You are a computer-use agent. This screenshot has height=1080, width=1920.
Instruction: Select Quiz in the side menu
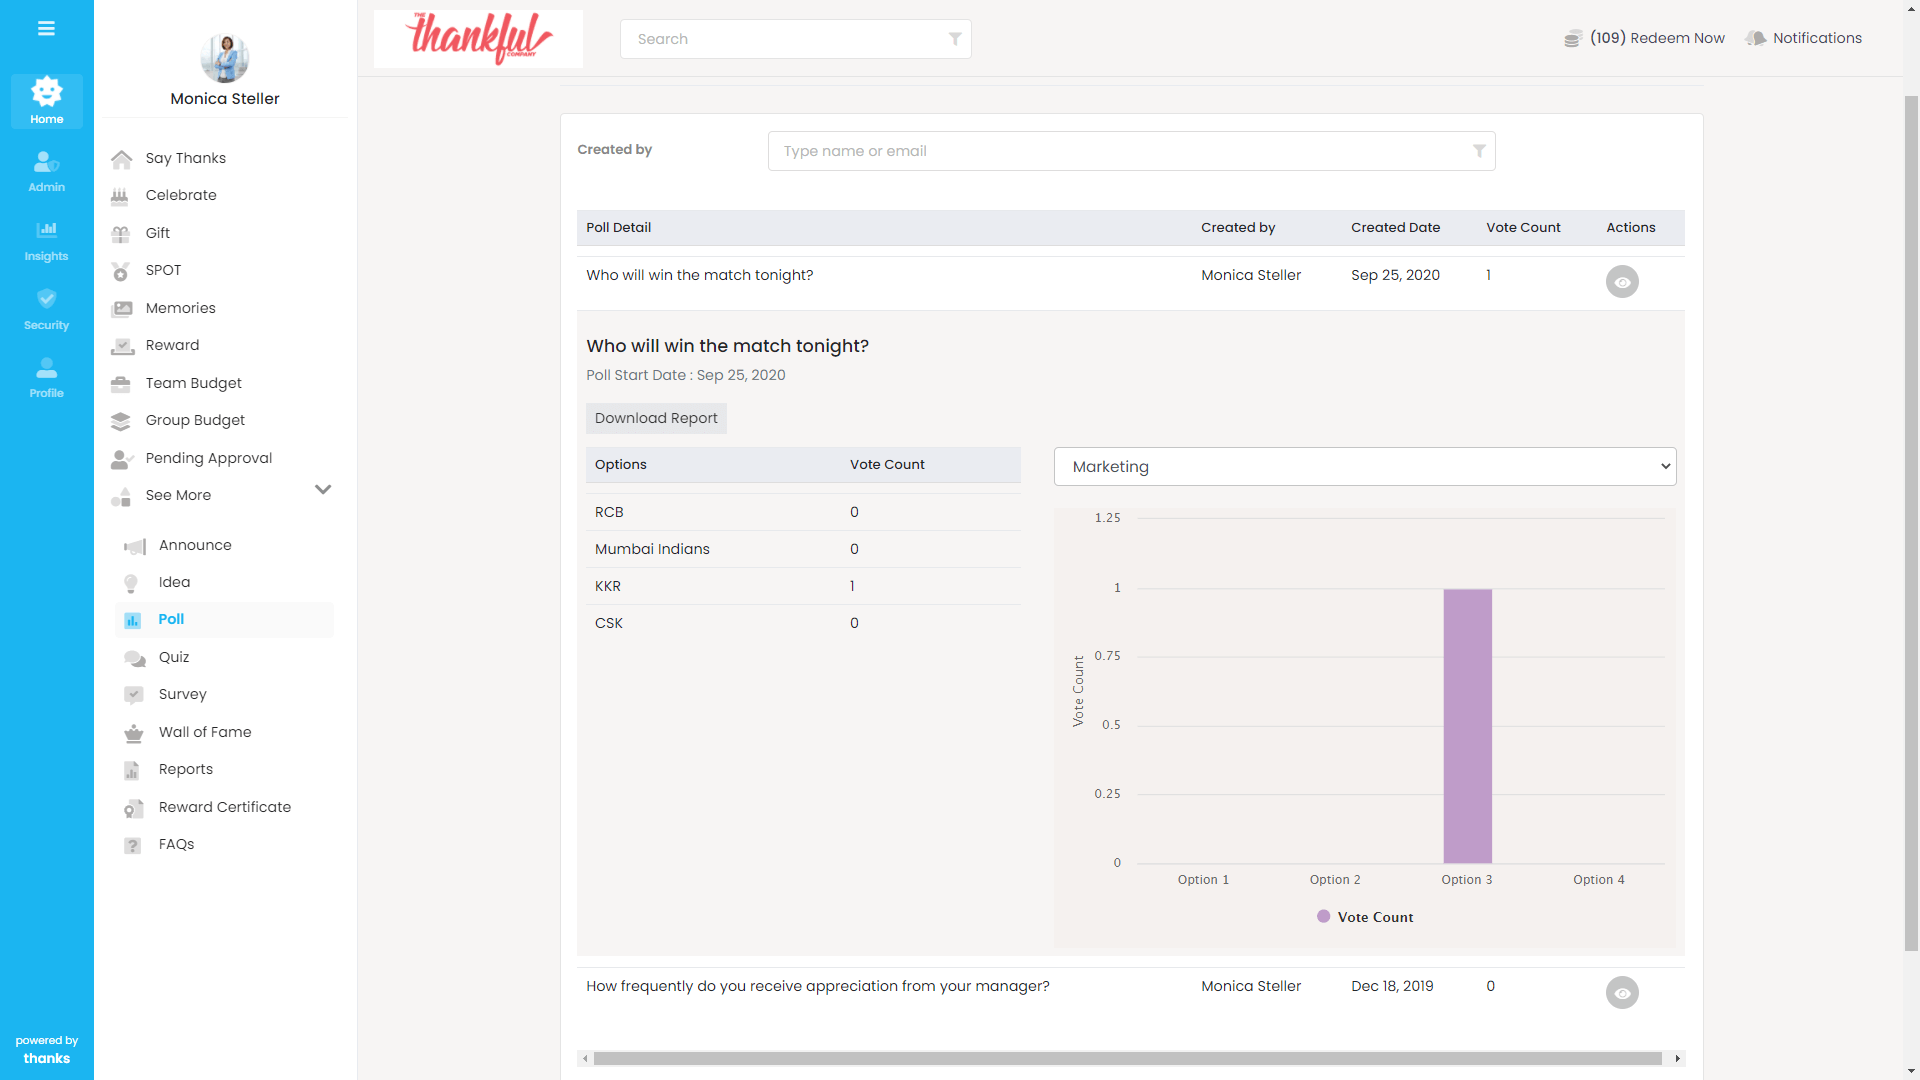pos(174,657)
